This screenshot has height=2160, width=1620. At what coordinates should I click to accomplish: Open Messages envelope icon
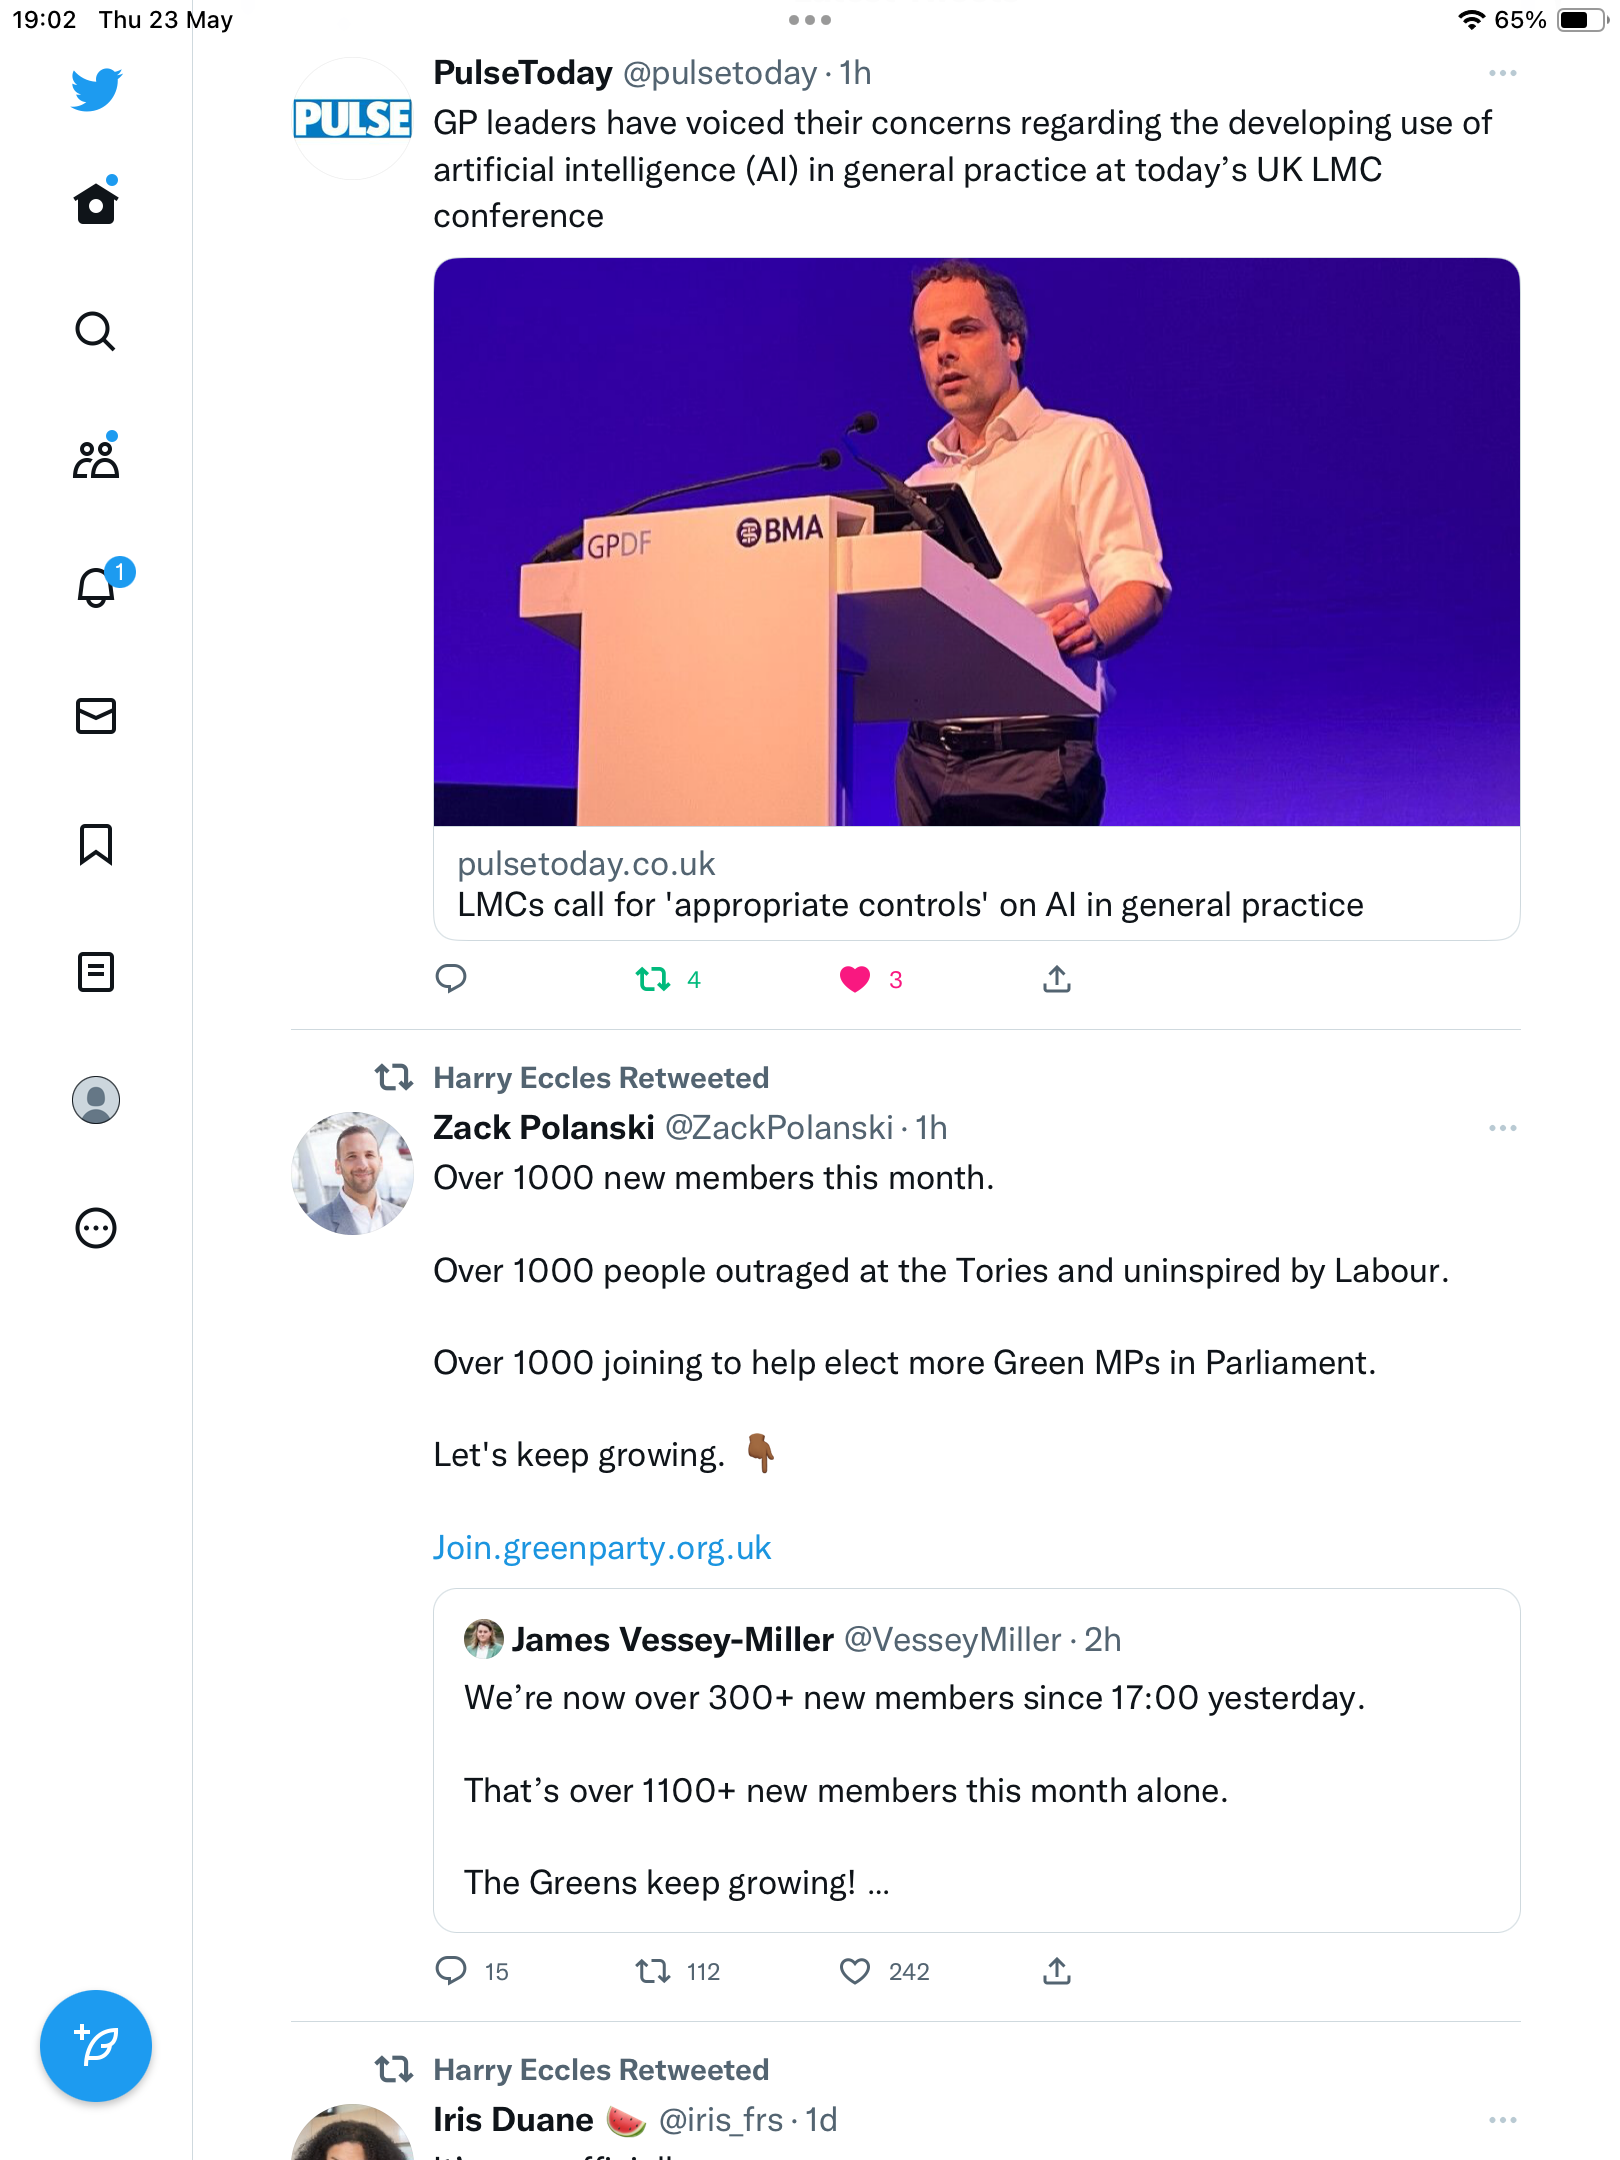tap(96, 716)
